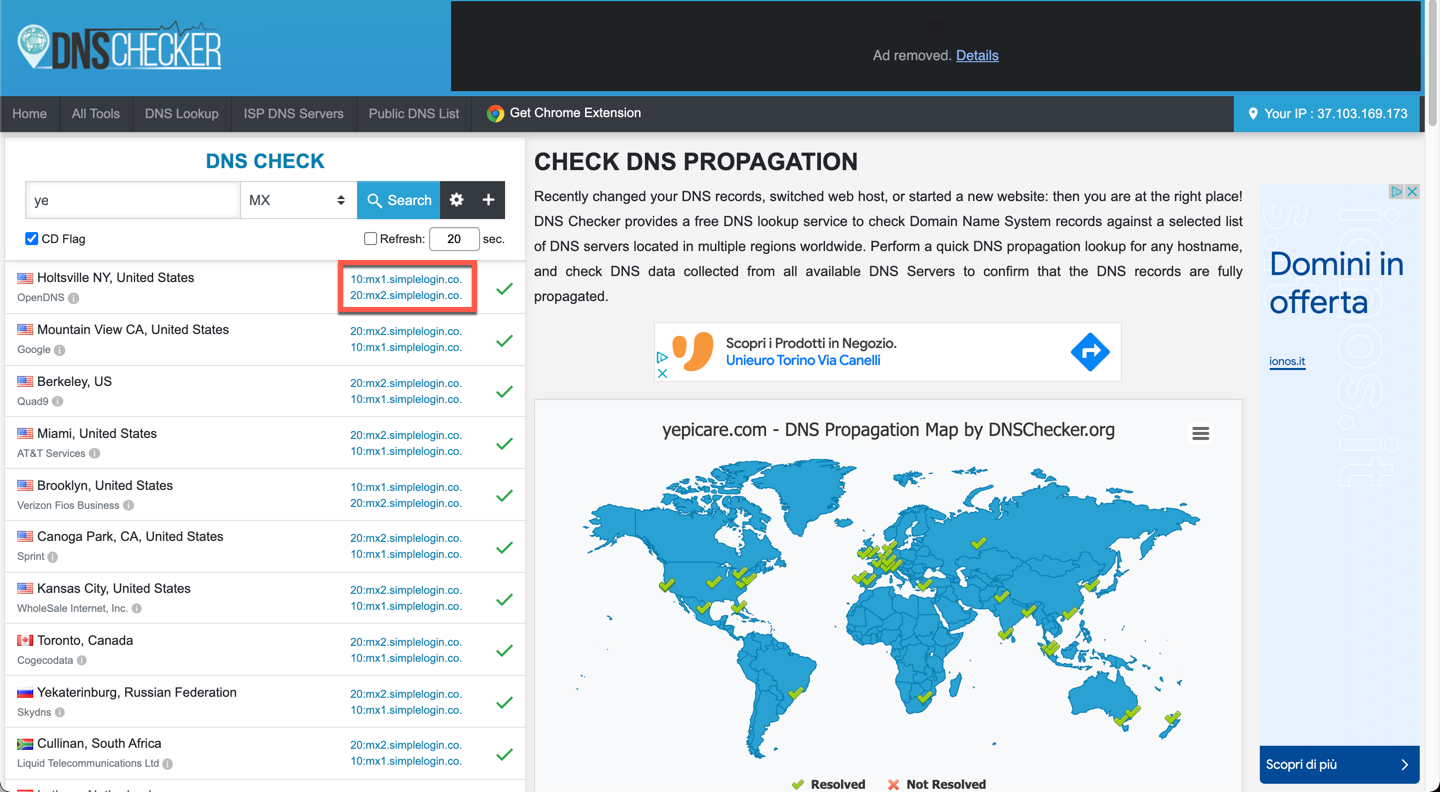
Task: Uncheck the CD Flag checkbox
Action: pyautogui.click(x=32, y=239)
